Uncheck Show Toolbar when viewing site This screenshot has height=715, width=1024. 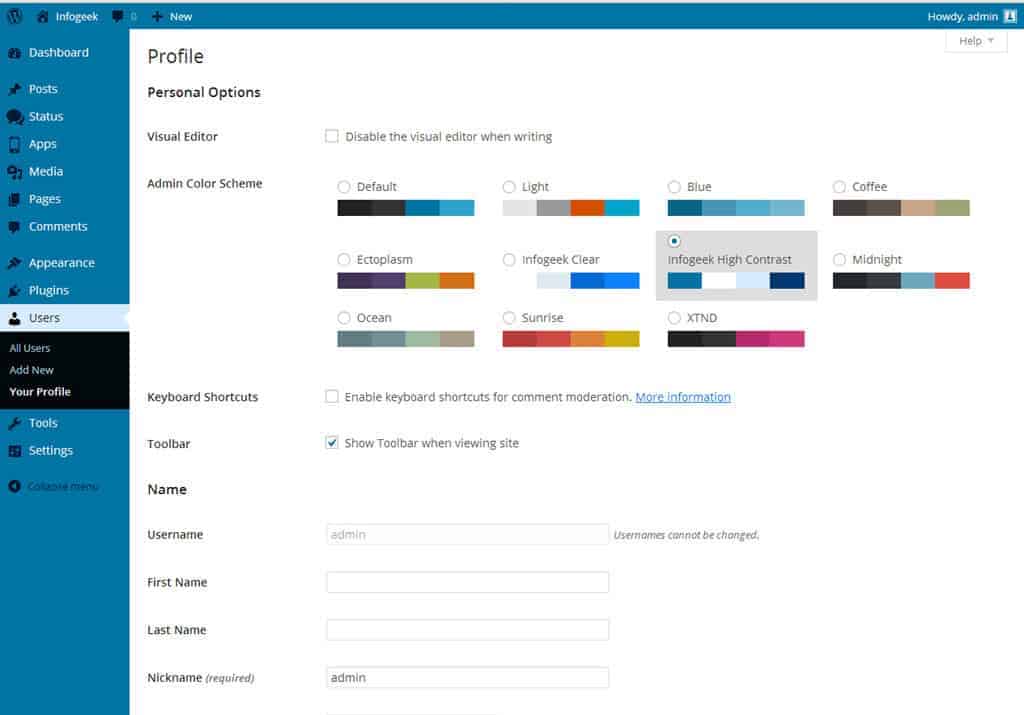point(331,443)
